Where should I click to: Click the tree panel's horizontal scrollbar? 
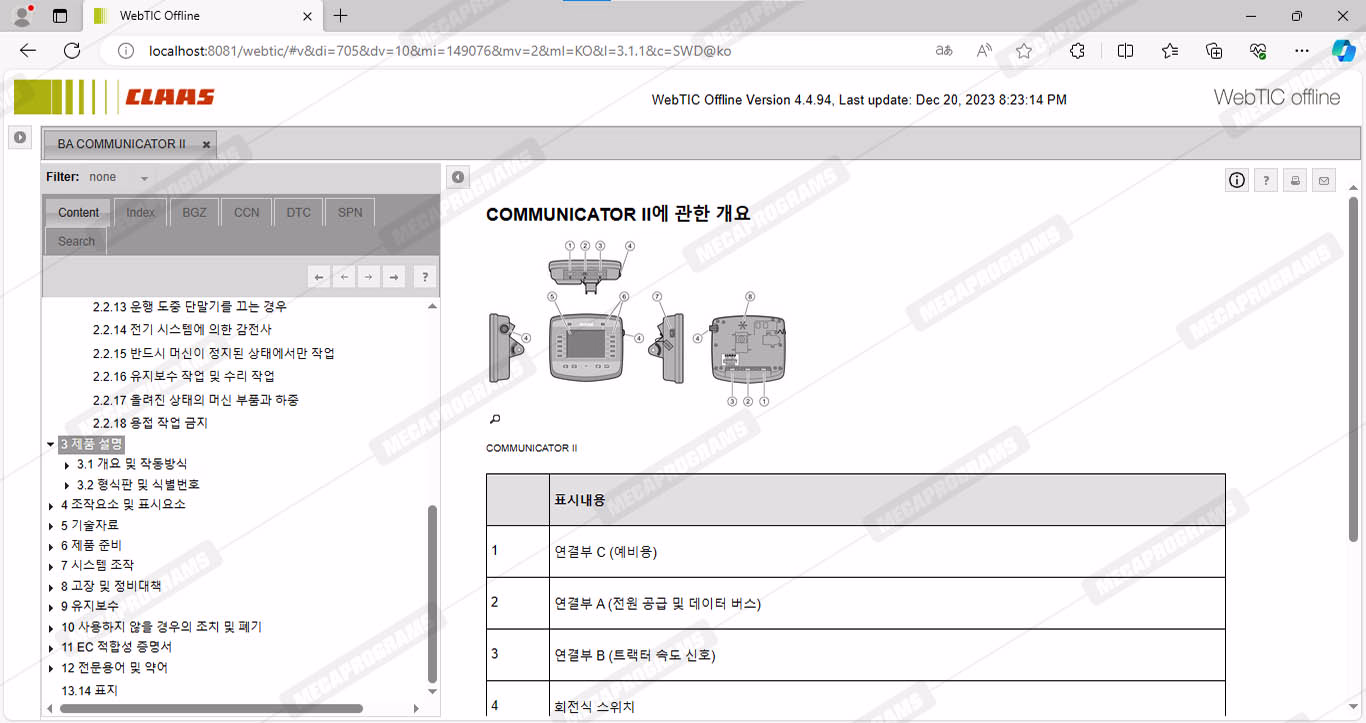(210, 708)
